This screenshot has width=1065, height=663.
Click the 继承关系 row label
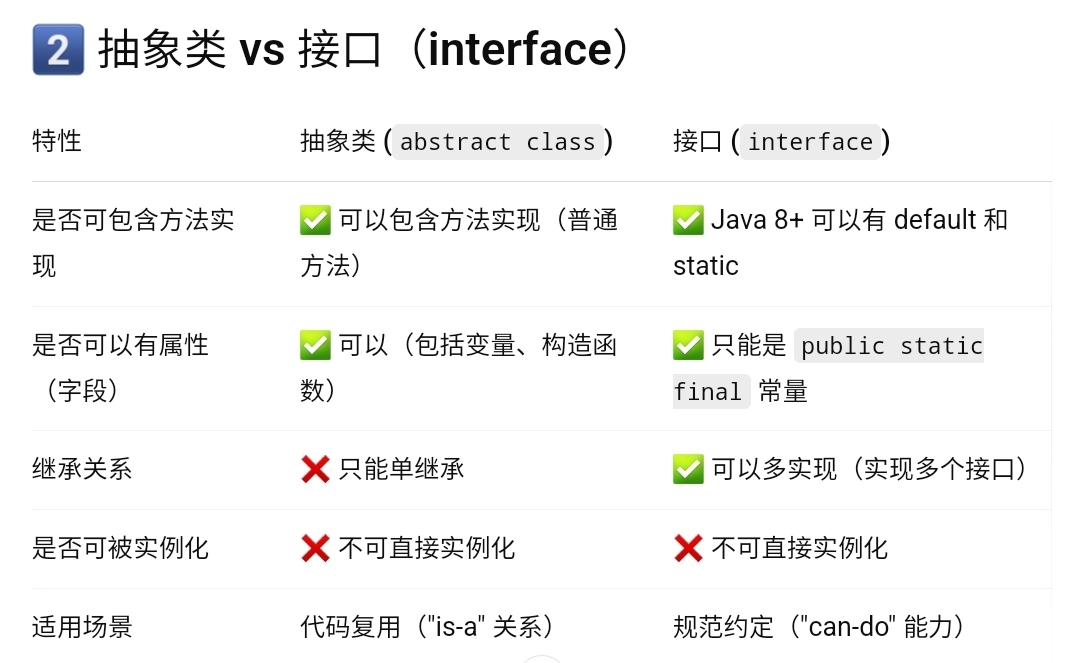(x=82, y=469)
